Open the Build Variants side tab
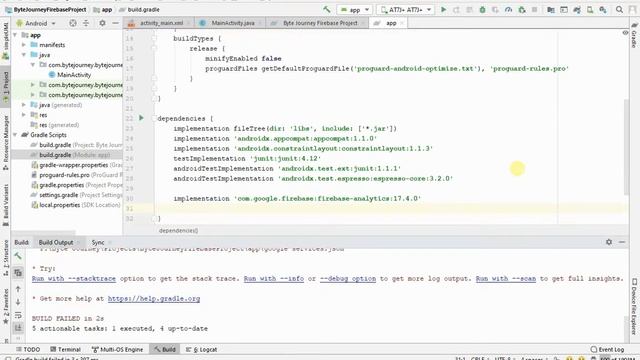The width and height of the screenshot is (640, 360). [x=5, y=204]
